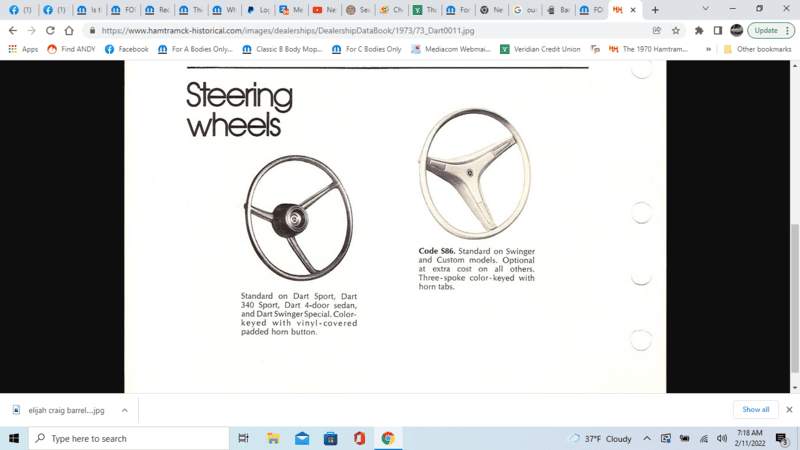
Task: Click the browser reload button
Action: tap(50, 30)
